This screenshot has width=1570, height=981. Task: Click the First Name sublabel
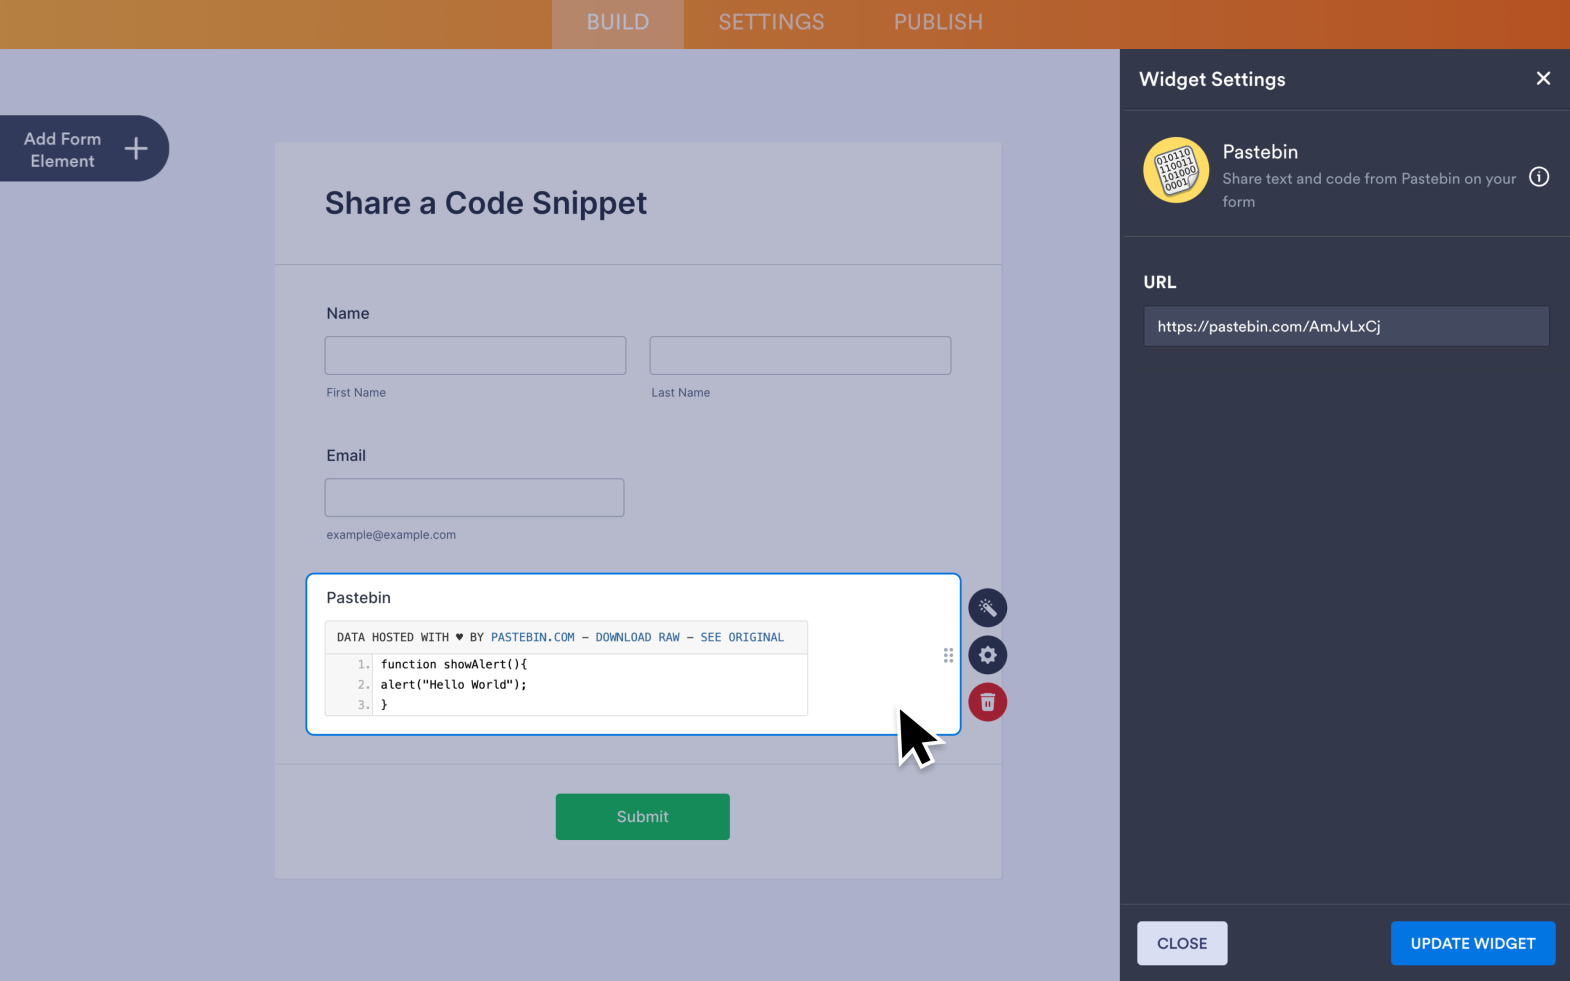[x=356, y=393]
